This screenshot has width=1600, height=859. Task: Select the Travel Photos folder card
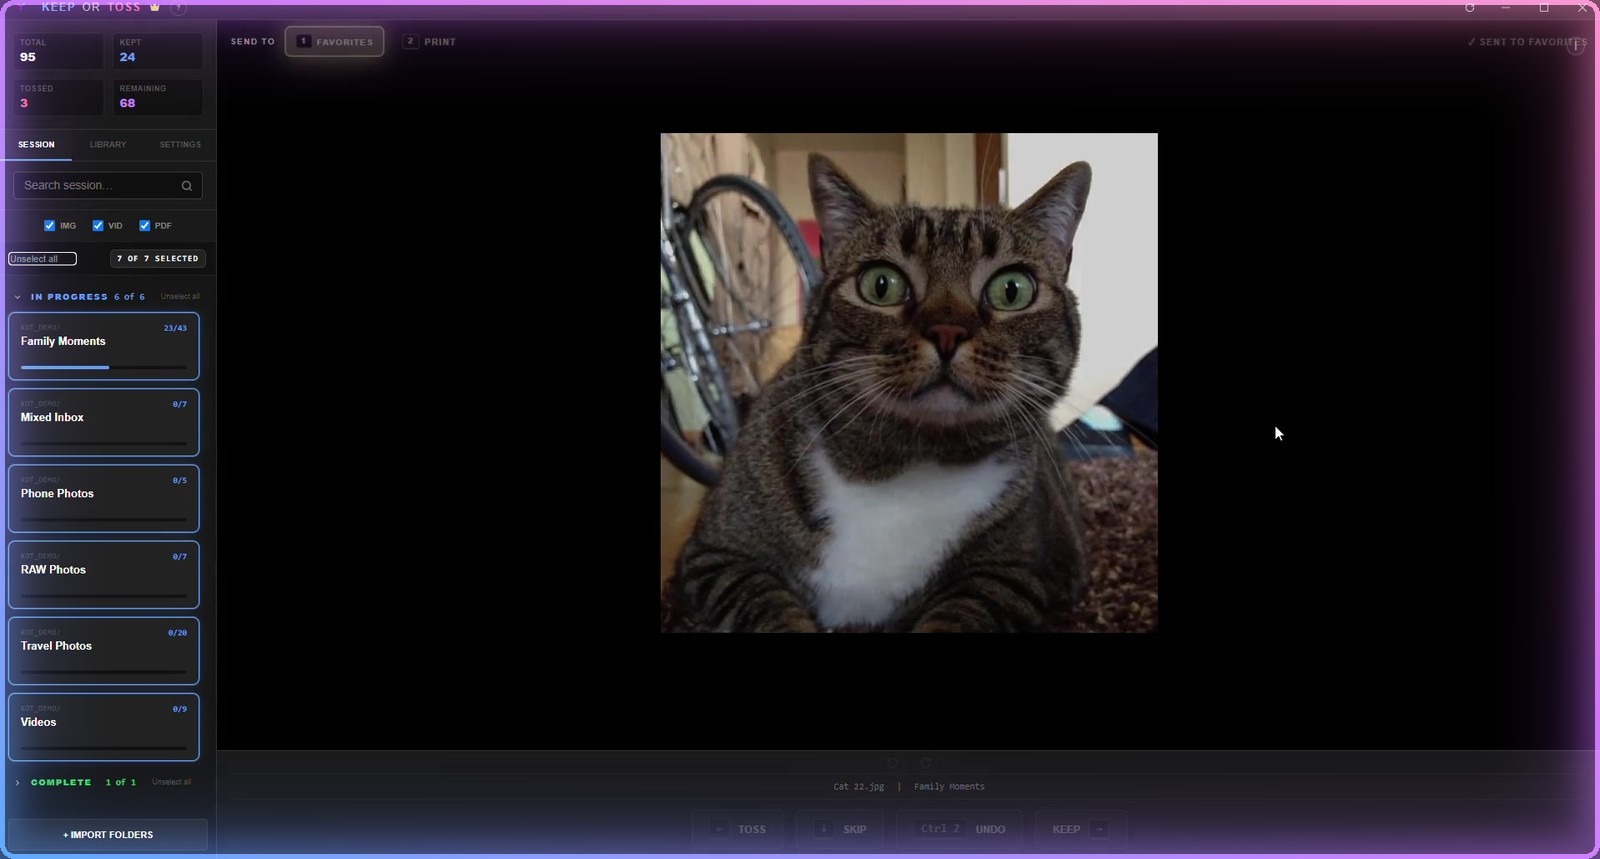(x=104, y=651)
